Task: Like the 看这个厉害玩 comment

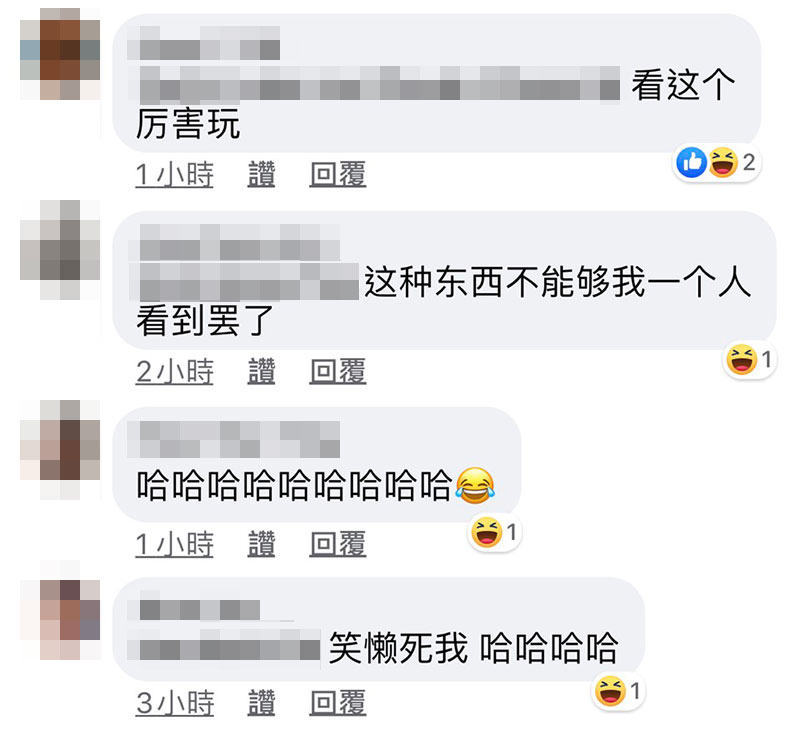Action: coord(261,174)
